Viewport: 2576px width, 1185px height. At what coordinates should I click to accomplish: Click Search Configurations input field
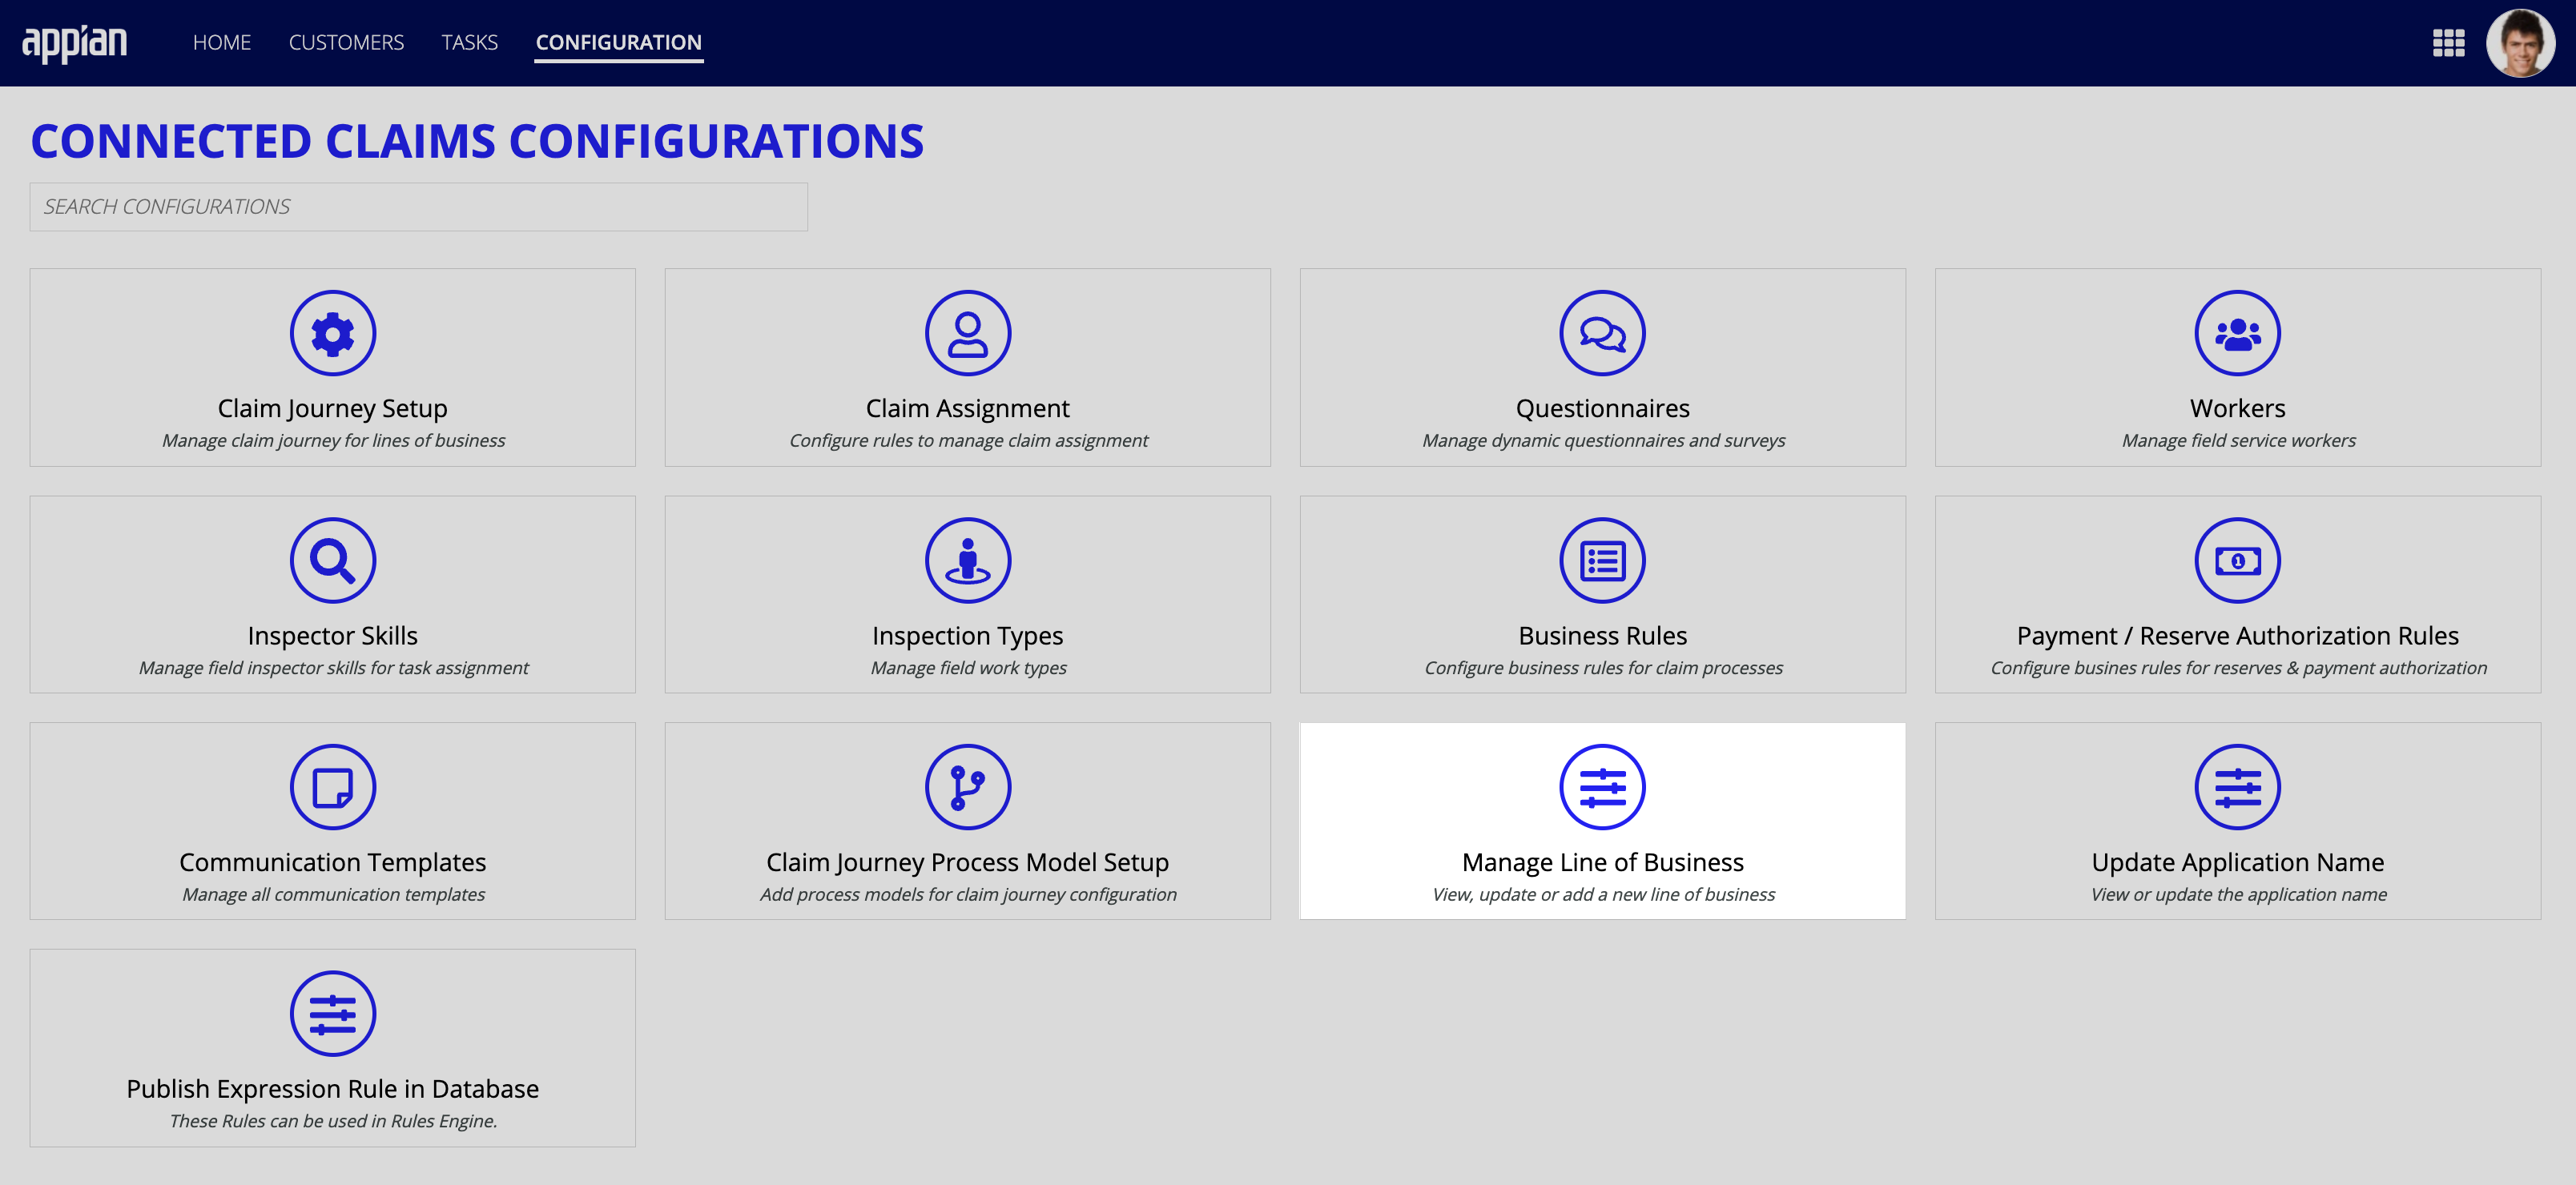(417, 205)
